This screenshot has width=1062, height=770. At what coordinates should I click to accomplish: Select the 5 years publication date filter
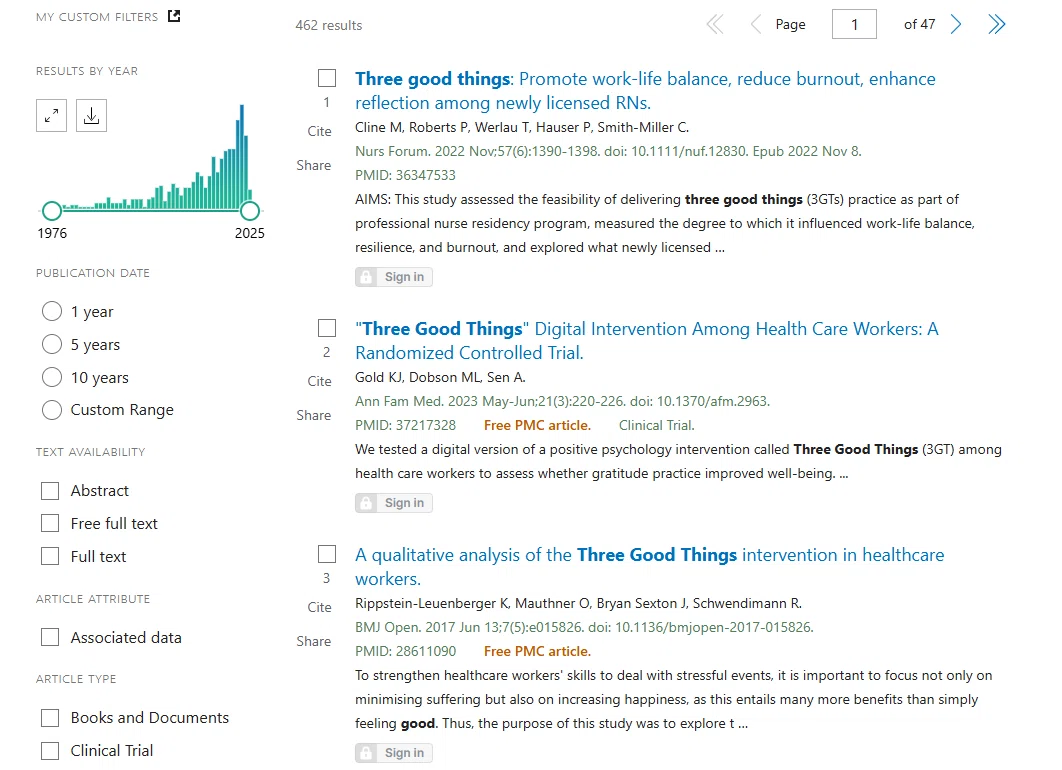point(52,345)
